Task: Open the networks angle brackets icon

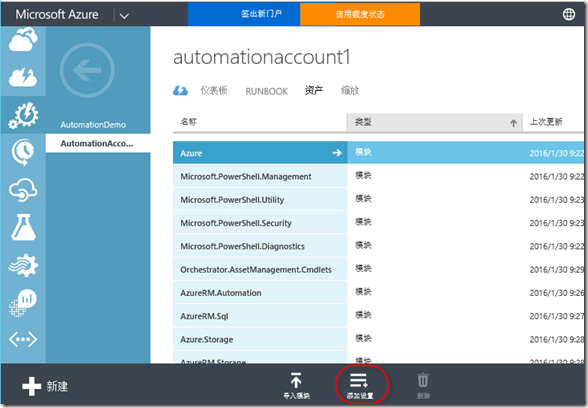Action: pos(23,339)
